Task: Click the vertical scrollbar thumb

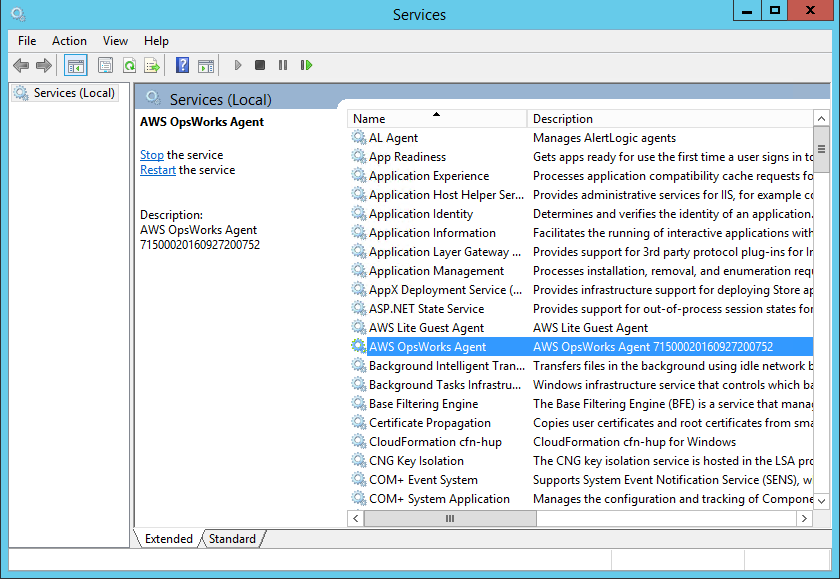Action: point(821,149)
